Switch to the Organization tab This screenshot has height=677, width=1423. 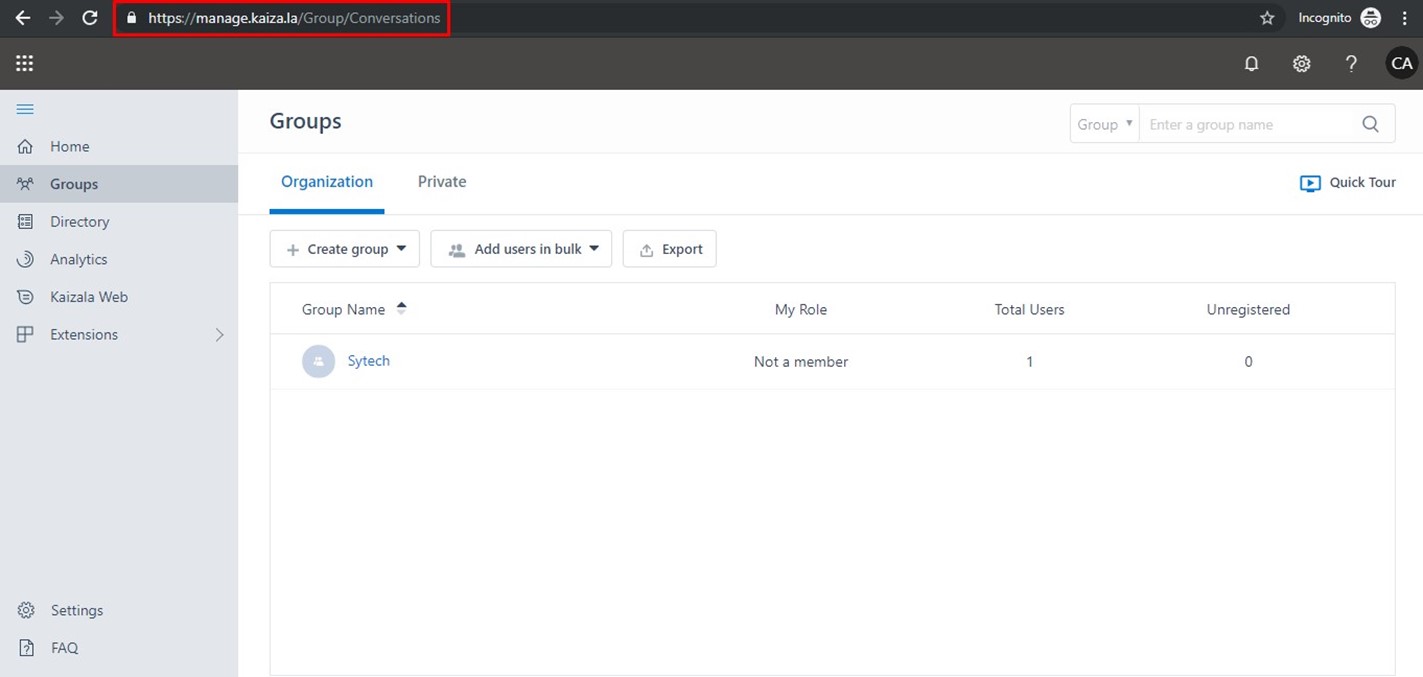coord(327,182)
